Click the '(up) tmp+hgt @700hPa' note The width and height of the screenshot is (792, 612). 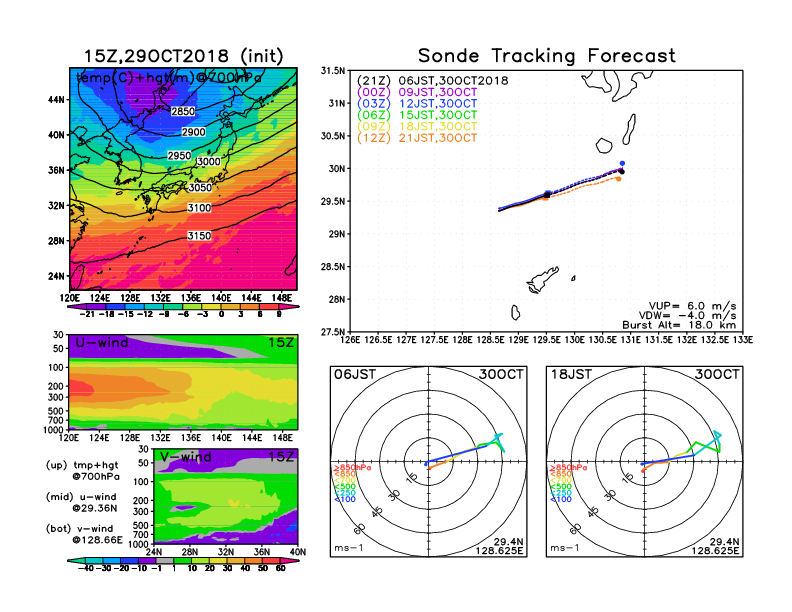(x=82, y=471)
